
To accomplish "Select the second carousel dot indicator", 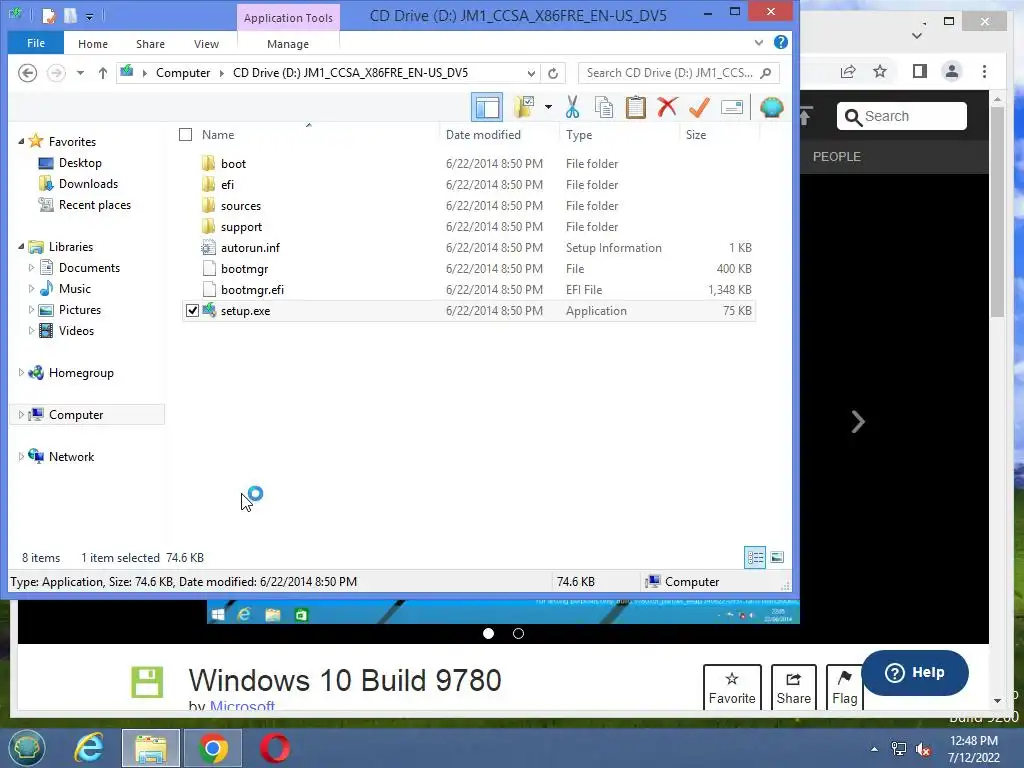I will point(518,633).
